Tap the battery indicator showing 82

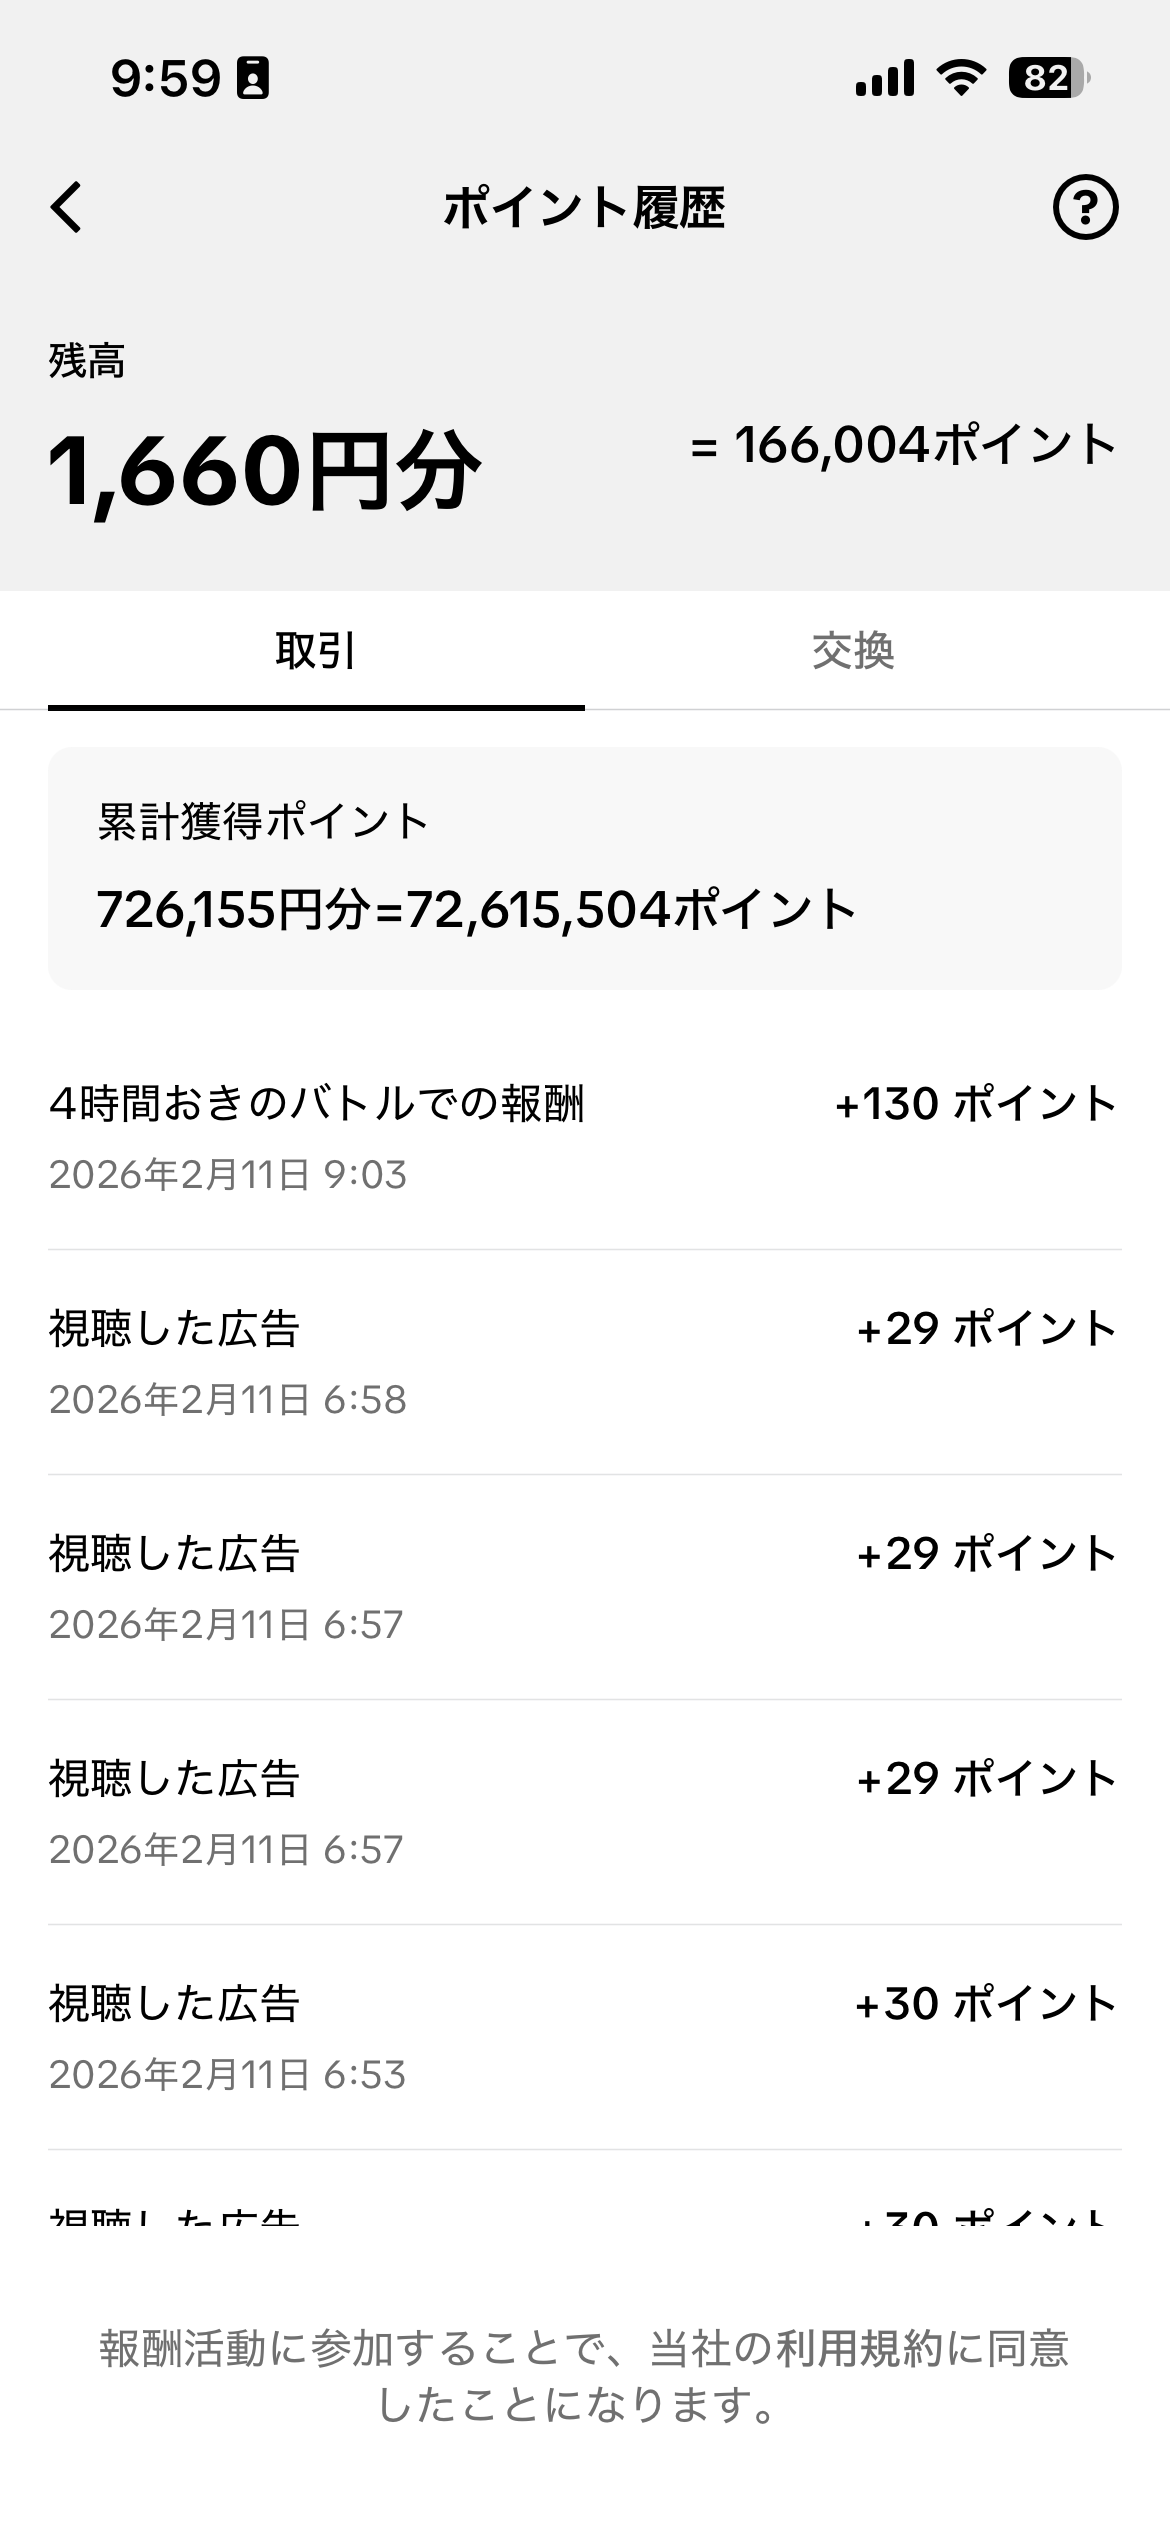pos(1048,77)
